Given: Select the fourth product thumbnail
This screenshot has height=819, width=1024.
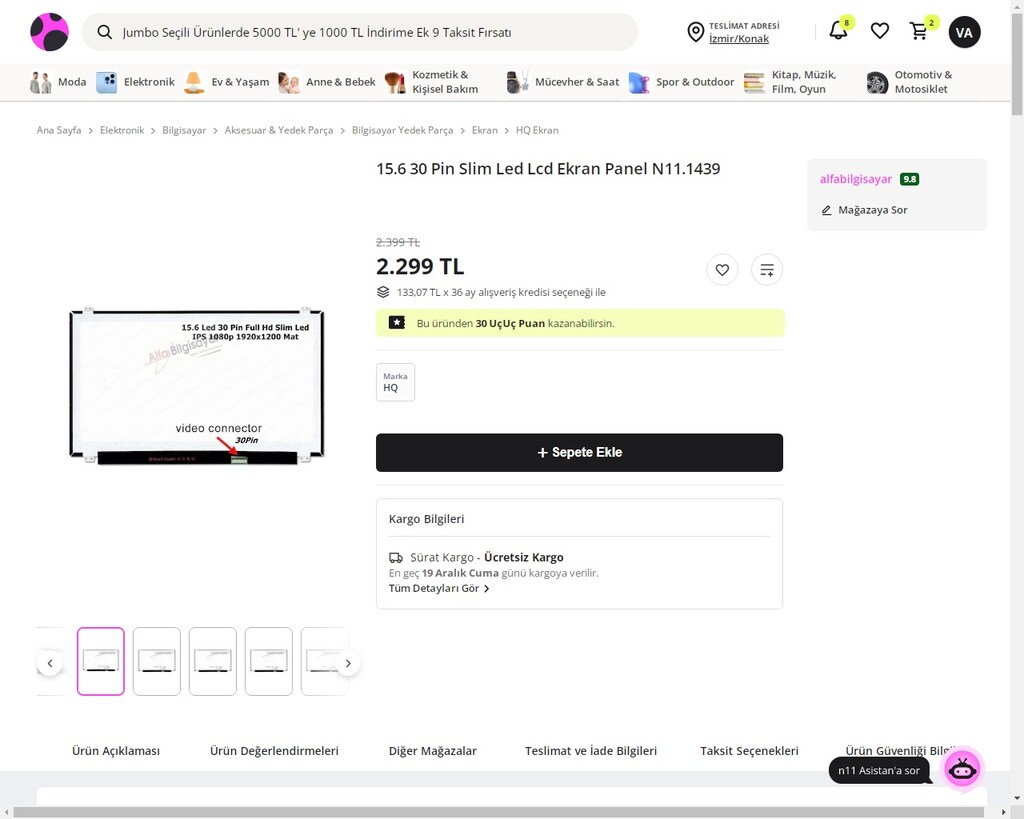Looking at the screenshot, I should point(268,662).
